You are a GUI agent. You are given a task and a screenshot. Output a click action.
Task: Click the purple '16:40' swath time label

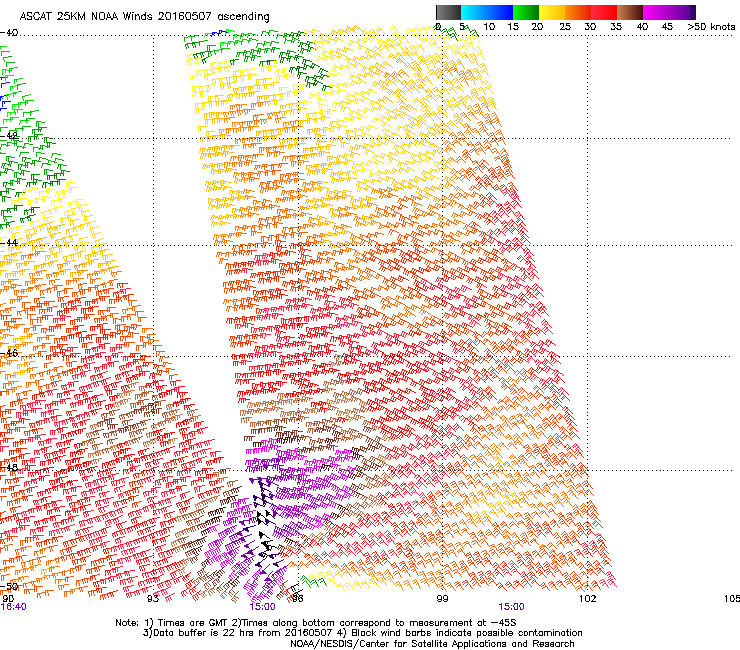pyautogui.click(x=13, y=607)
